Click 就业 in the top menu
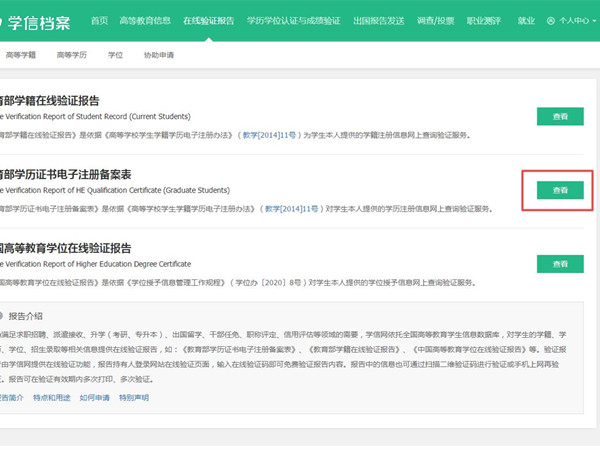This screenshot has width=600, height=450. 526,20
